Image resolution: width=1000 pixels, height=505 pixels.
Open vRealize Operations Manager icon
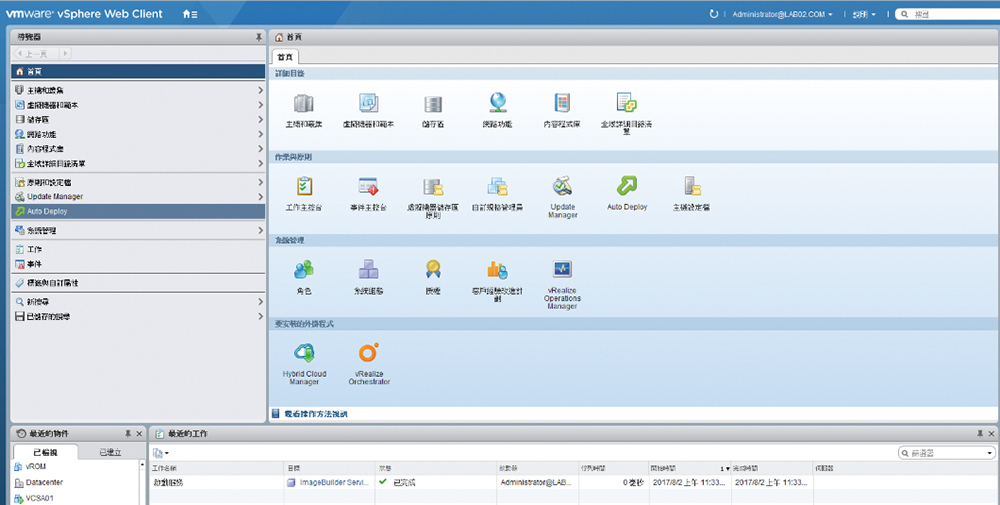tap(562, 270)
